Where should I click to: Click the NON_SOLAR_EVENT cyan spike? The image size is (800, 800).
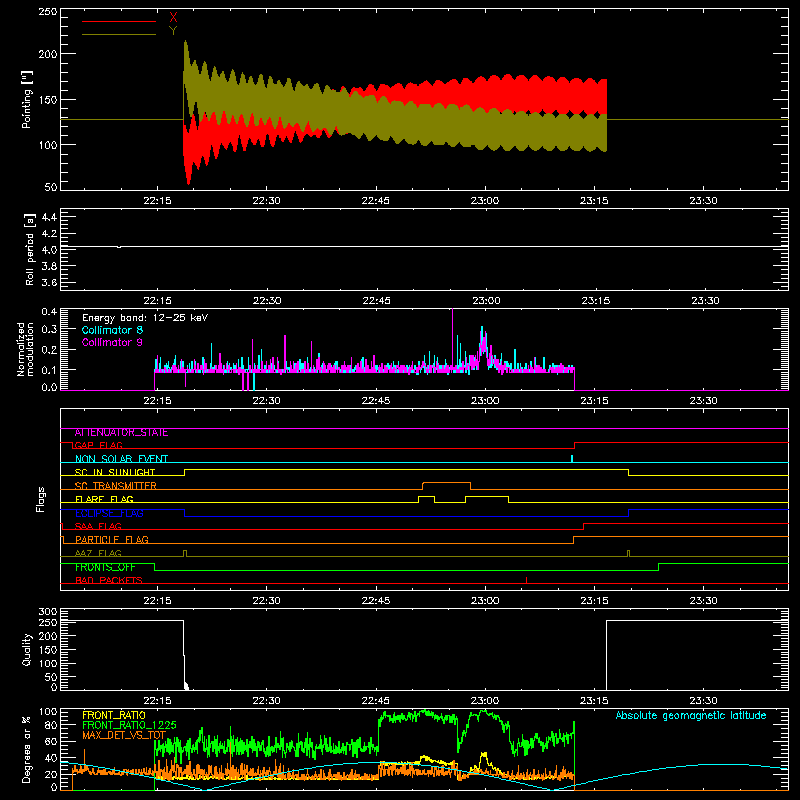[x=572, y=459]
